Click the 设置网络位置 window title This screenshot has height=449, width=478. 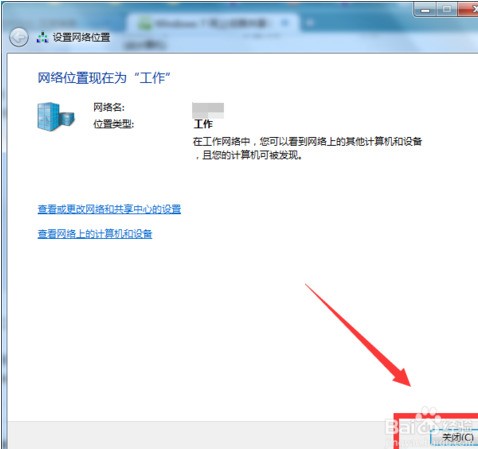(x=81, y=37)
